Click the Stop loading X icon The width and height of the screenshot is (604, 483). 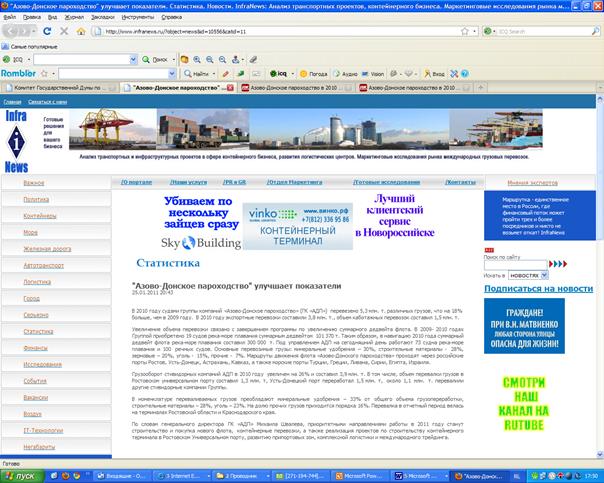(64, 31)
